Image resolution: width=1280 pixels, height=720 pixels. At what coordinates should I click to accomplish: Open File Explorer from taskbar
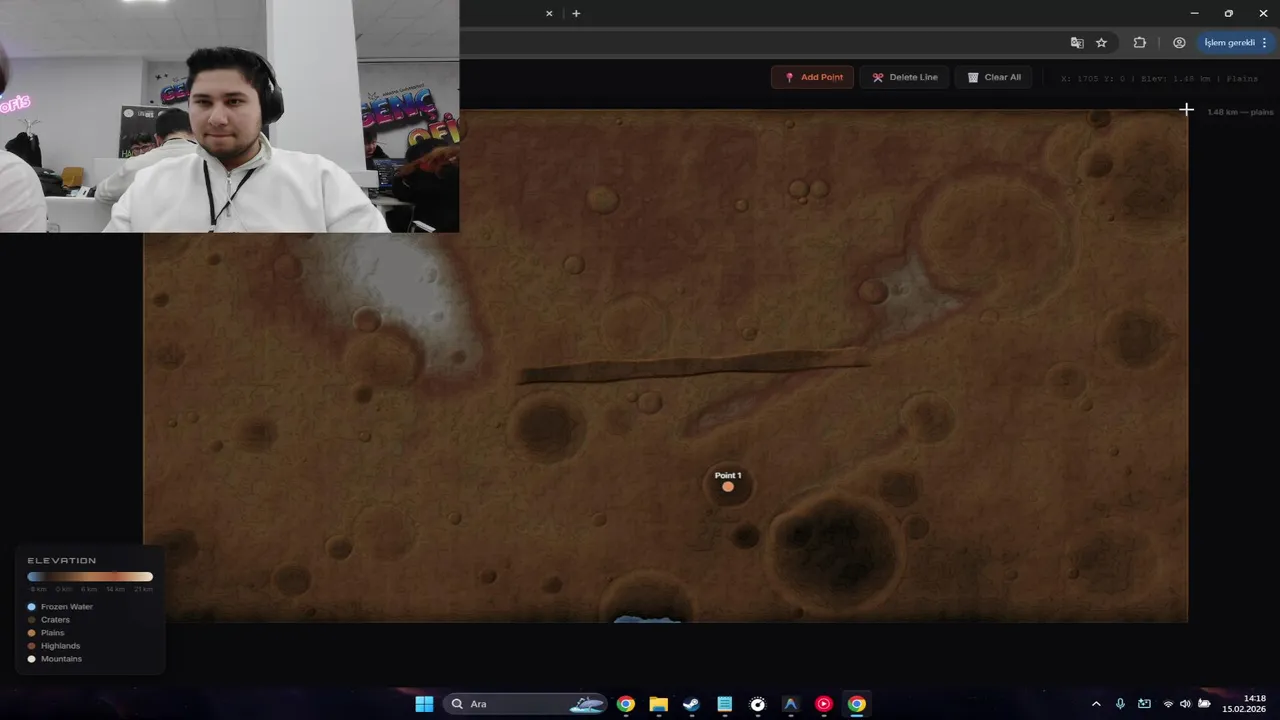click(658, 704)
